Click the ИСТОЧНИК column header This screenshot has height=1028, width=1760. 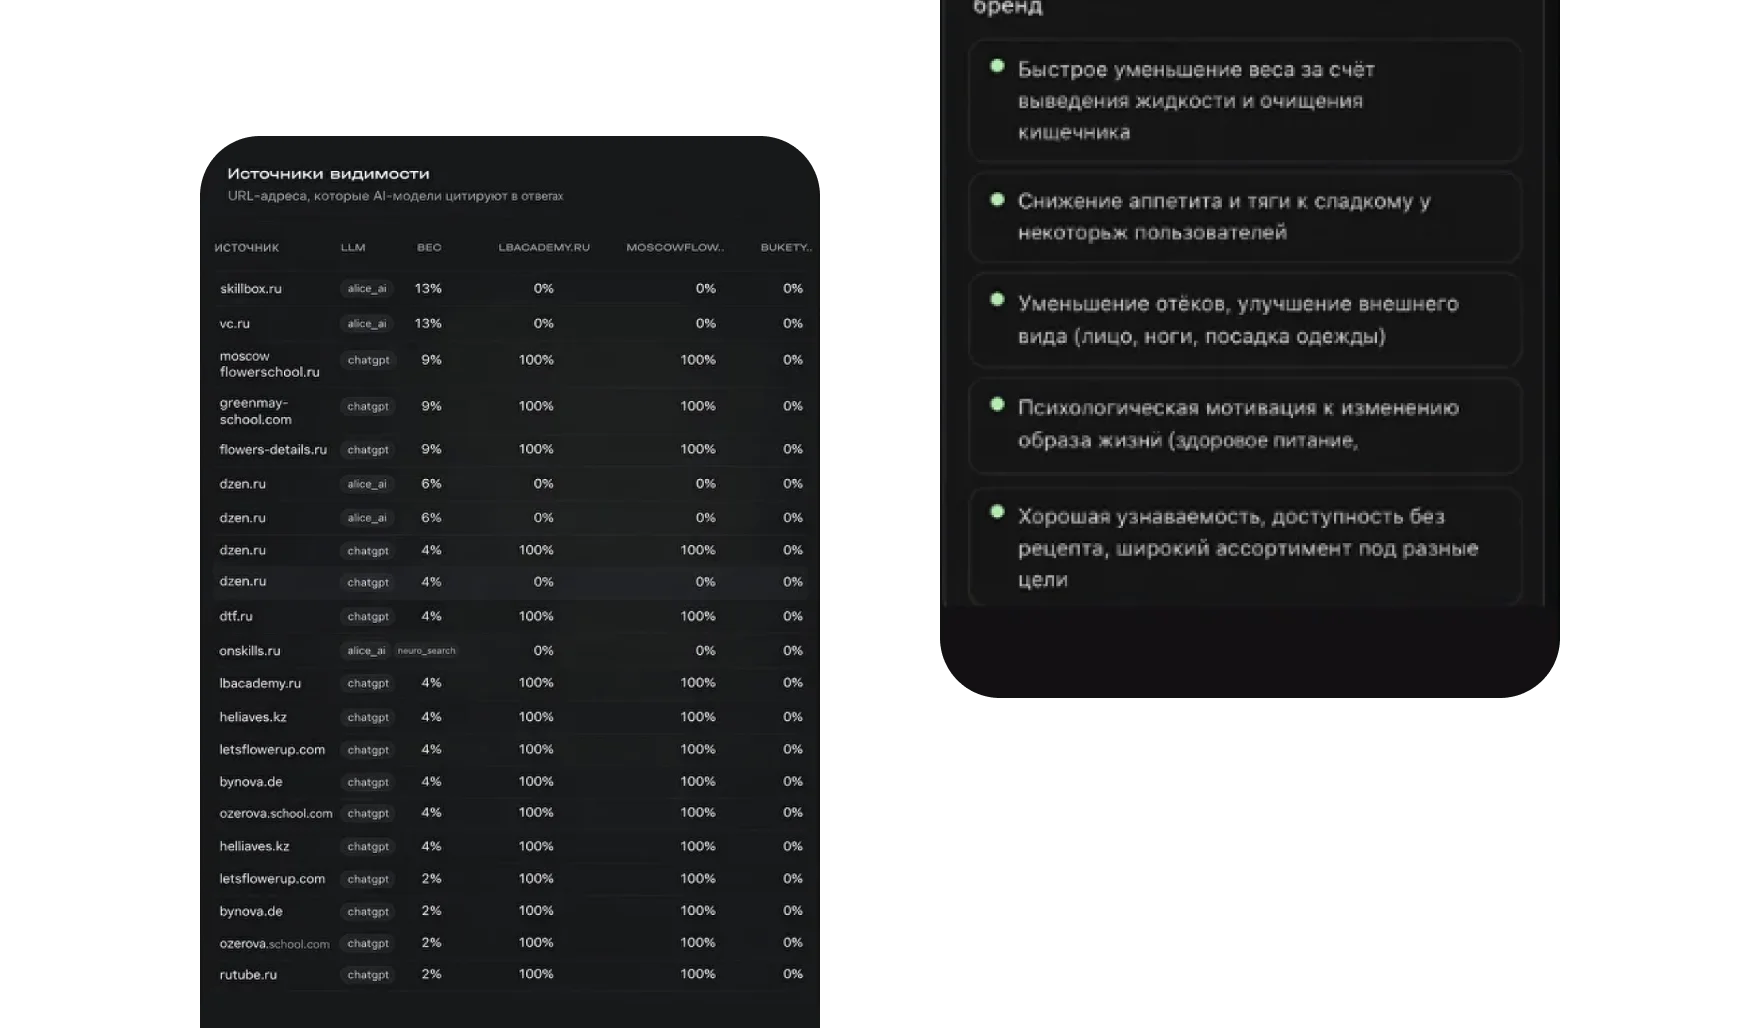coord(246,248)
